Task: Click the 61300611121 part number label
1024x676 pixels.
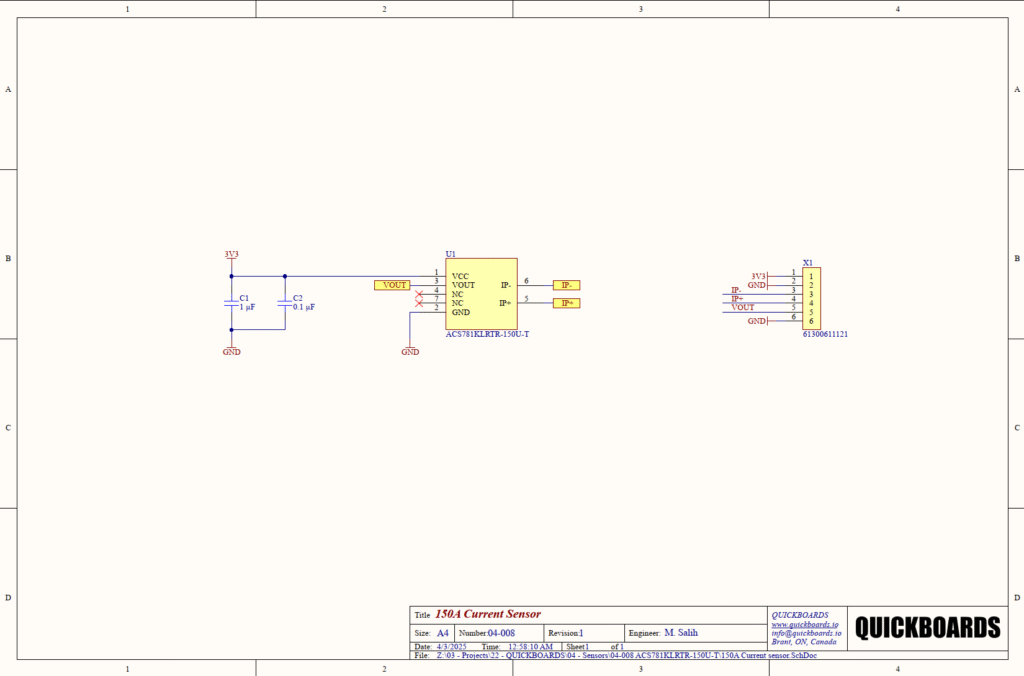Action: click(825, 335)
